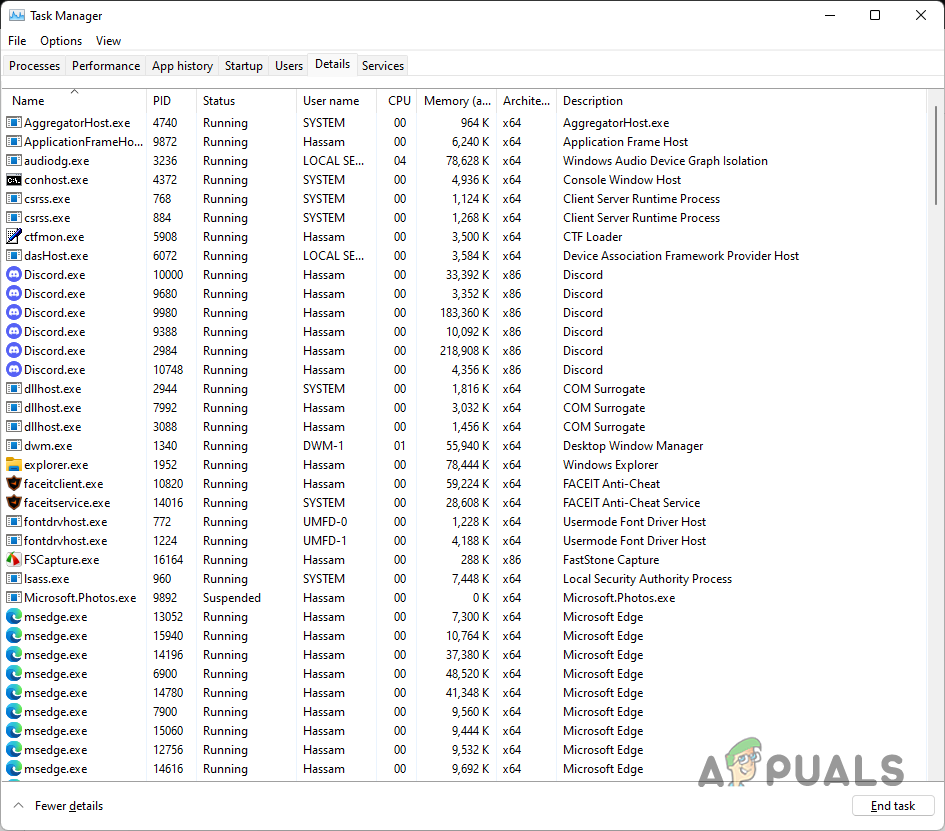Click the Task Manager title bar icon
This screenshot has height=831, width=945.
(16, 15)
